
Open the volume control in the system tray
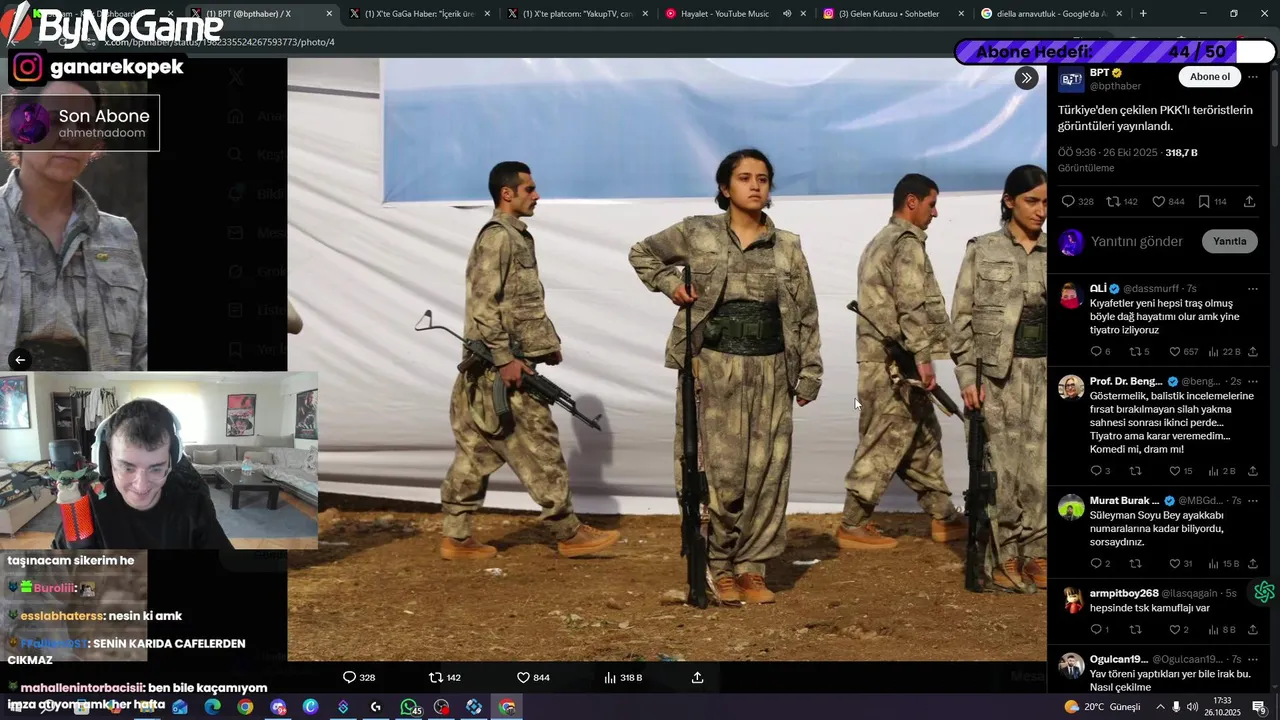click(x=1192, y=707)
